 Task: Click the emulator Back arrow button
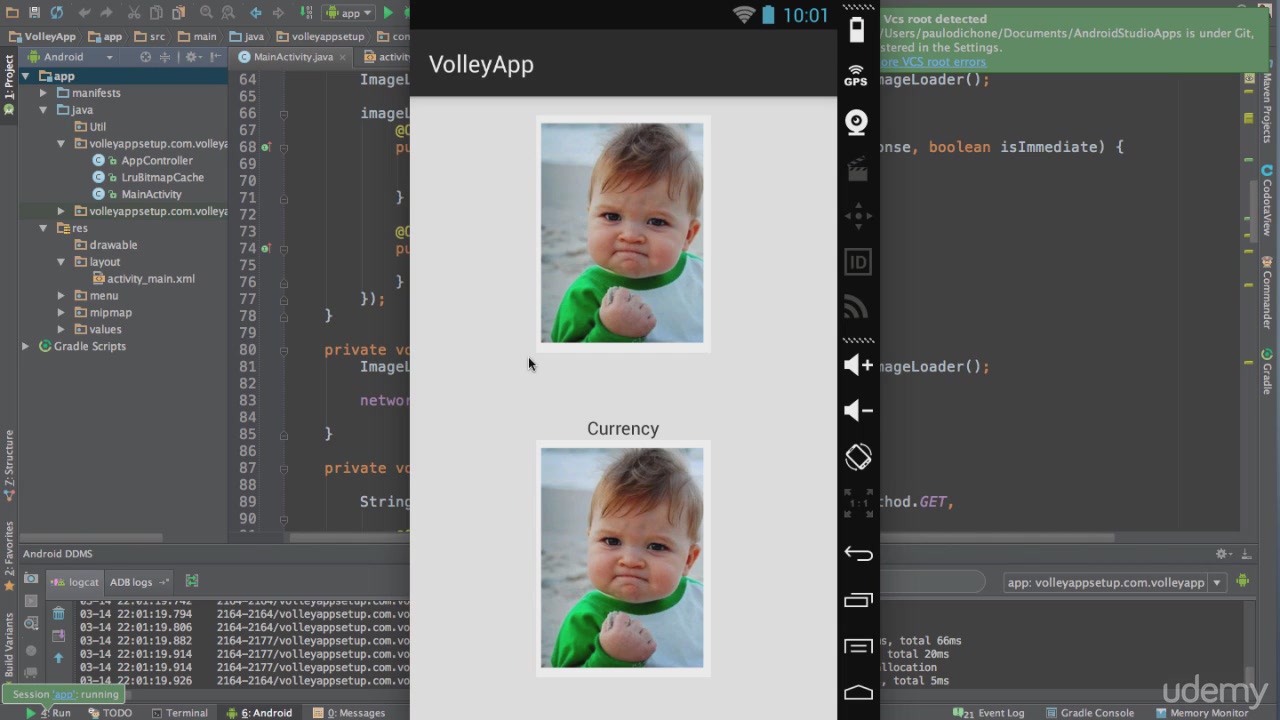point(858,553)
